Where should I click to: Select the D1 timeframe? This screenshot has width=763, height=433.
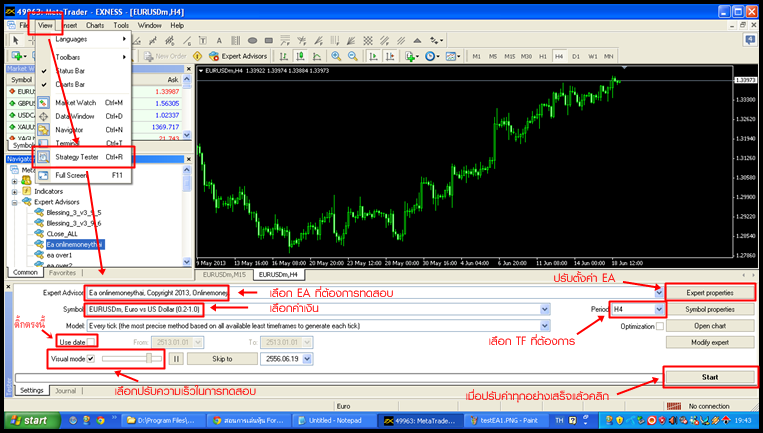(576, 56)
